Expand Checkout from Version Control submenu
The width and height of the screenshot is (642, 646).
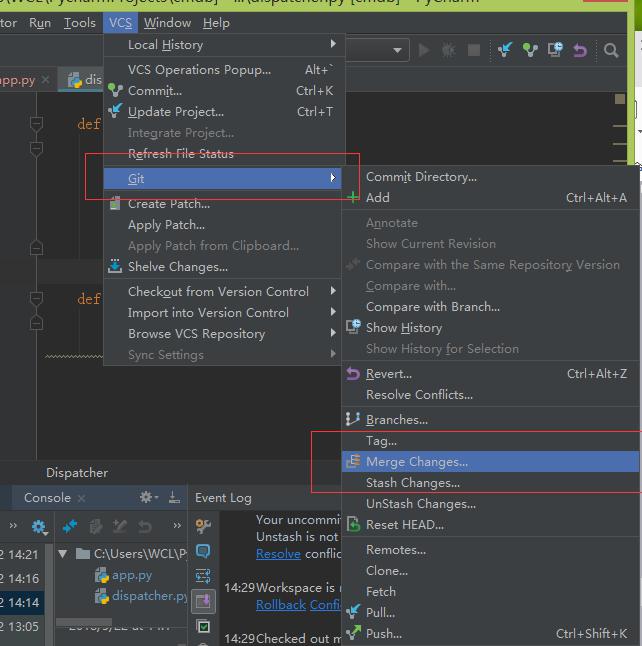point(223,291)
